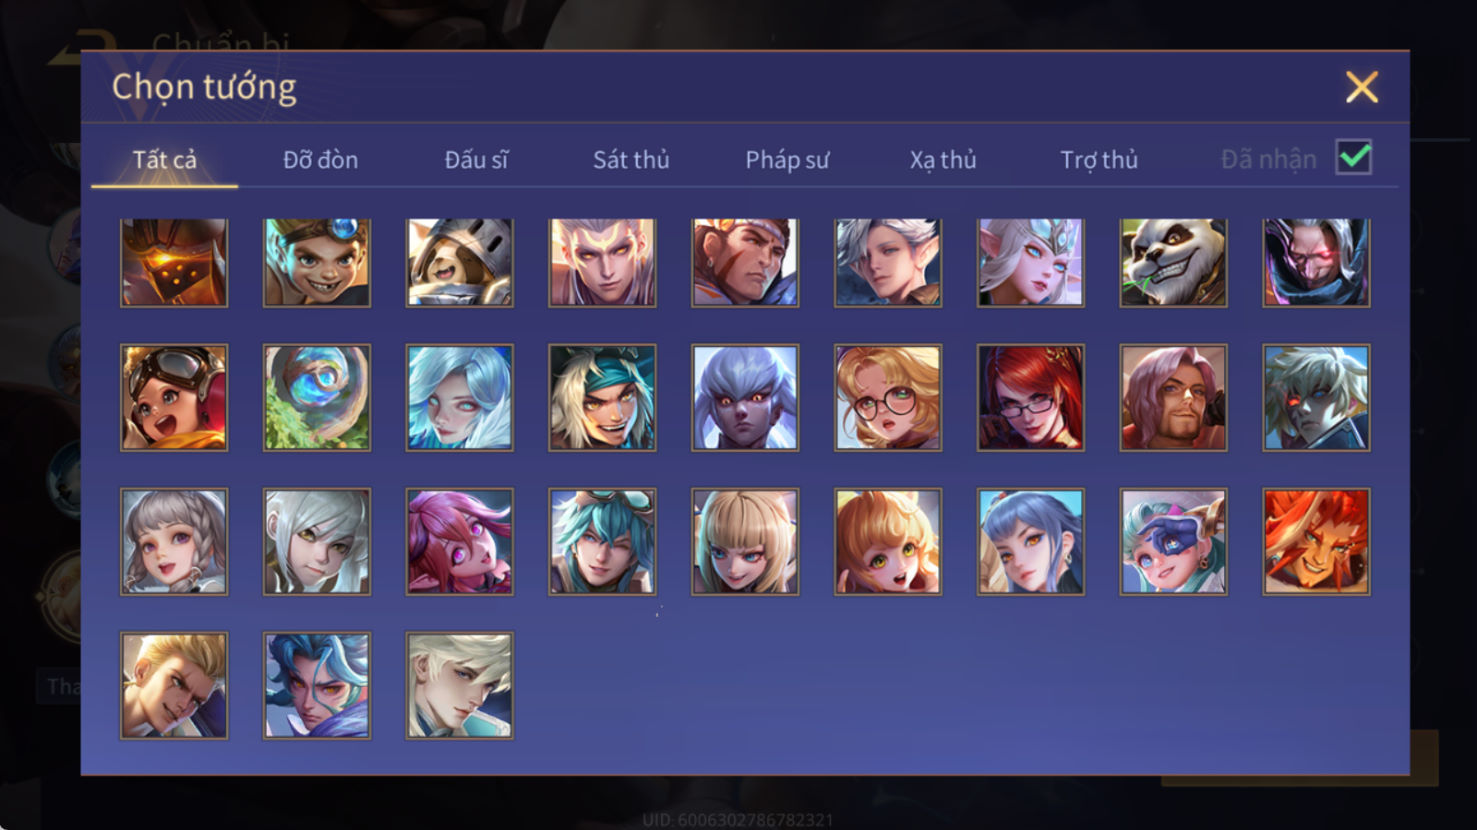Select the blonde girl with round glasses

coord(888,398)
